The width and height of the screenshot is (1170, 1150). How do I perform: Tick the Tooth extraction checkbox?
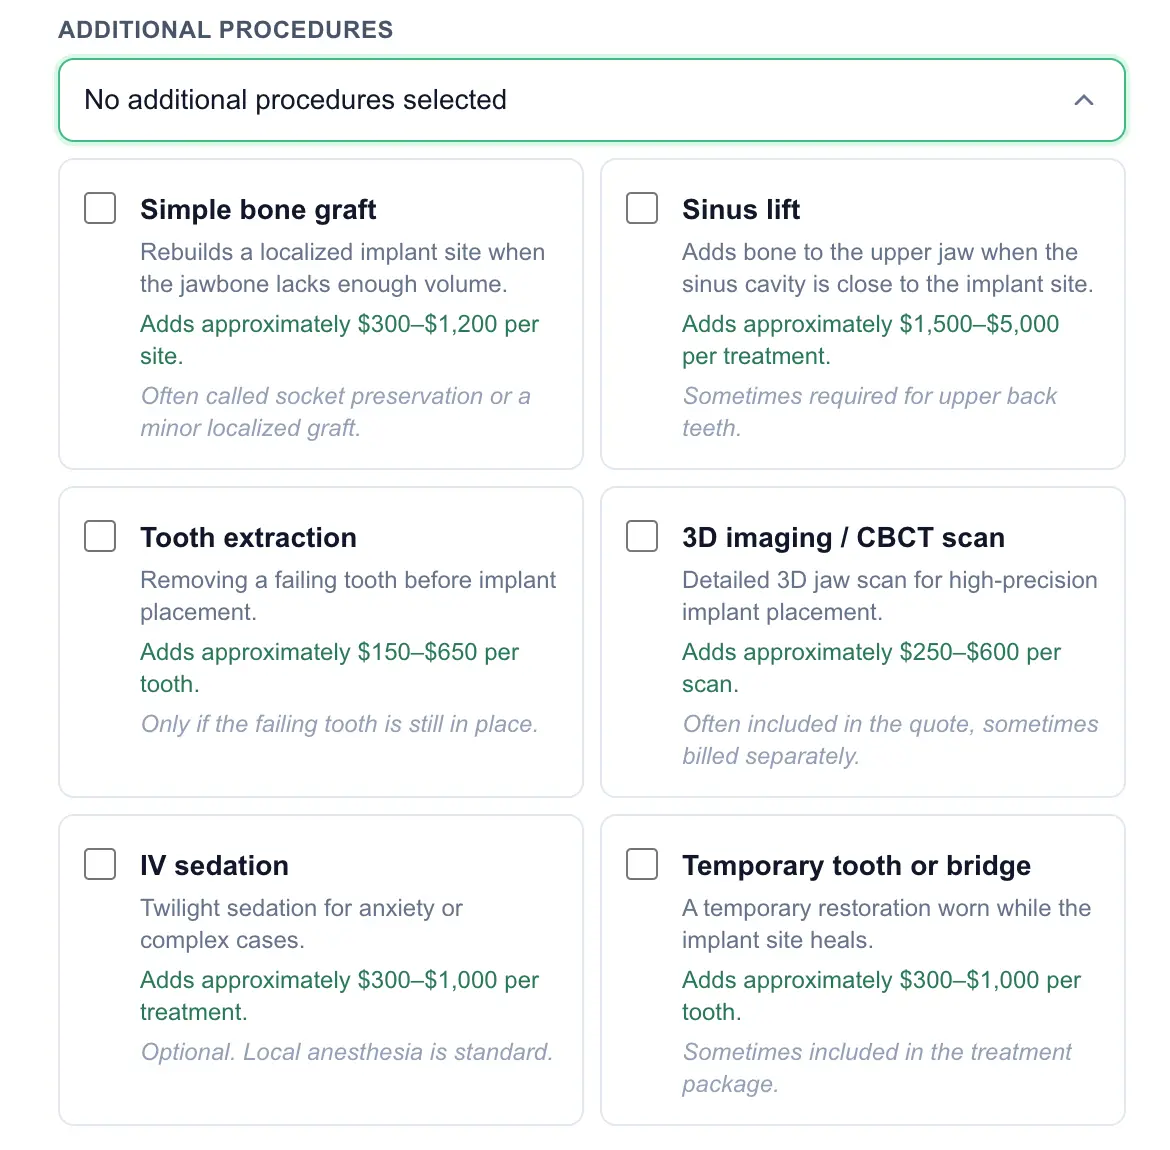(100, 536)
